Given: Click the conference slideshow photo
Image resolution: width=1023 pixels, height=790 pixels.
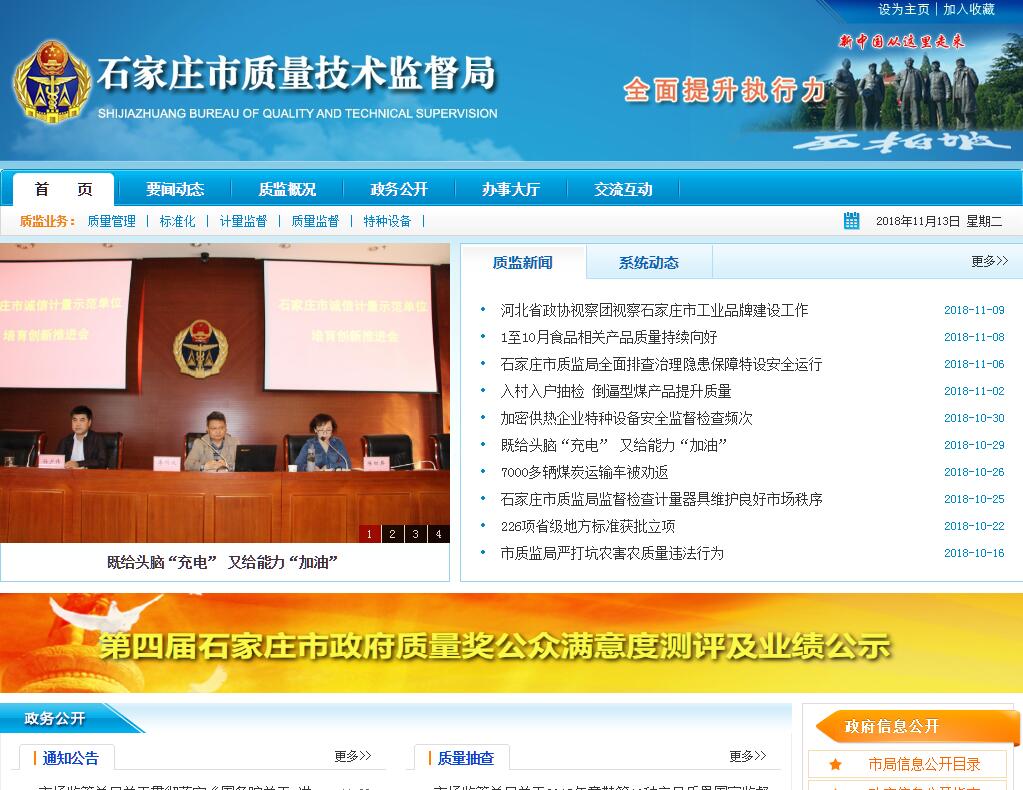Looking at the screenshot, I should tap(225, 380).
